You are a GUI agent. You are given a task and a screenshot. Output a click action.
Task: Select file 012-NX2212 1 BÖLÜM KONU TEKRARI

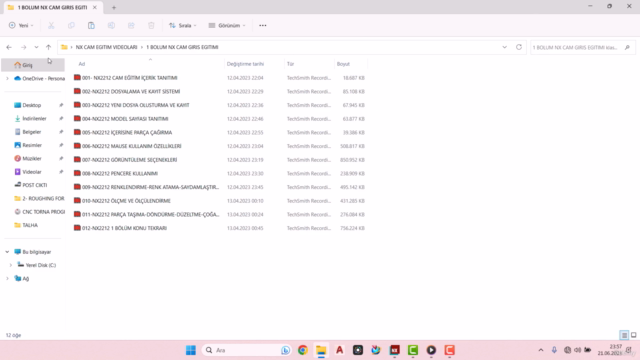pyautogui.click(x=124, y=228)
